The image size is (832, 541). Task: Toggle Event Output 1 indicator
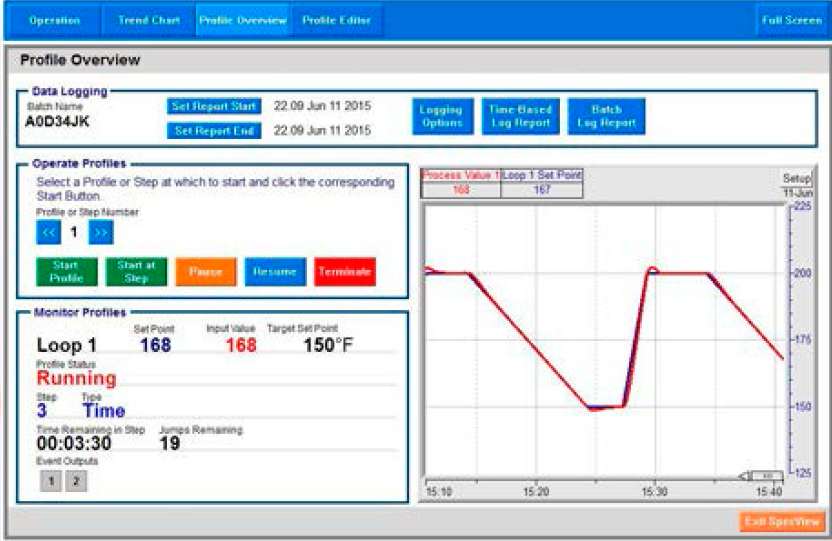coord(50,481)
